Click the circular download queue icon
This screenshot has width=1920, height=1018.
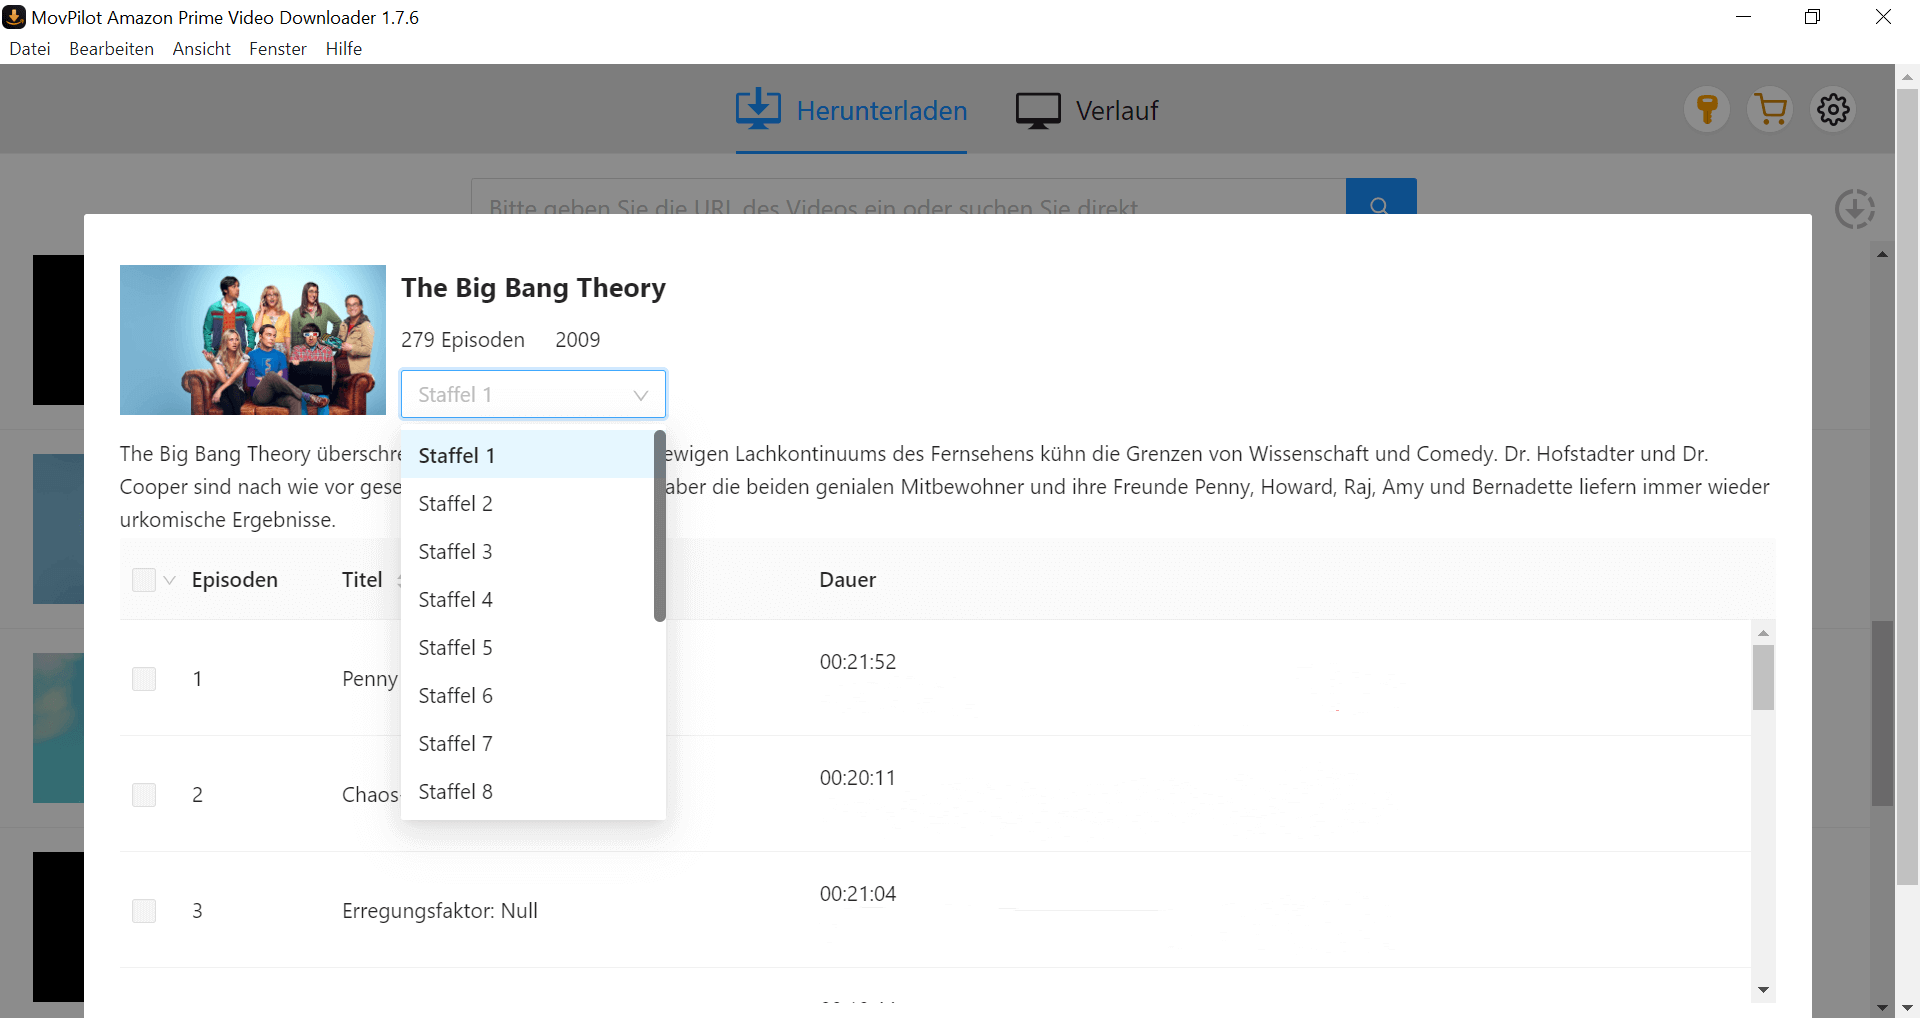click(x=1855, y=208)
